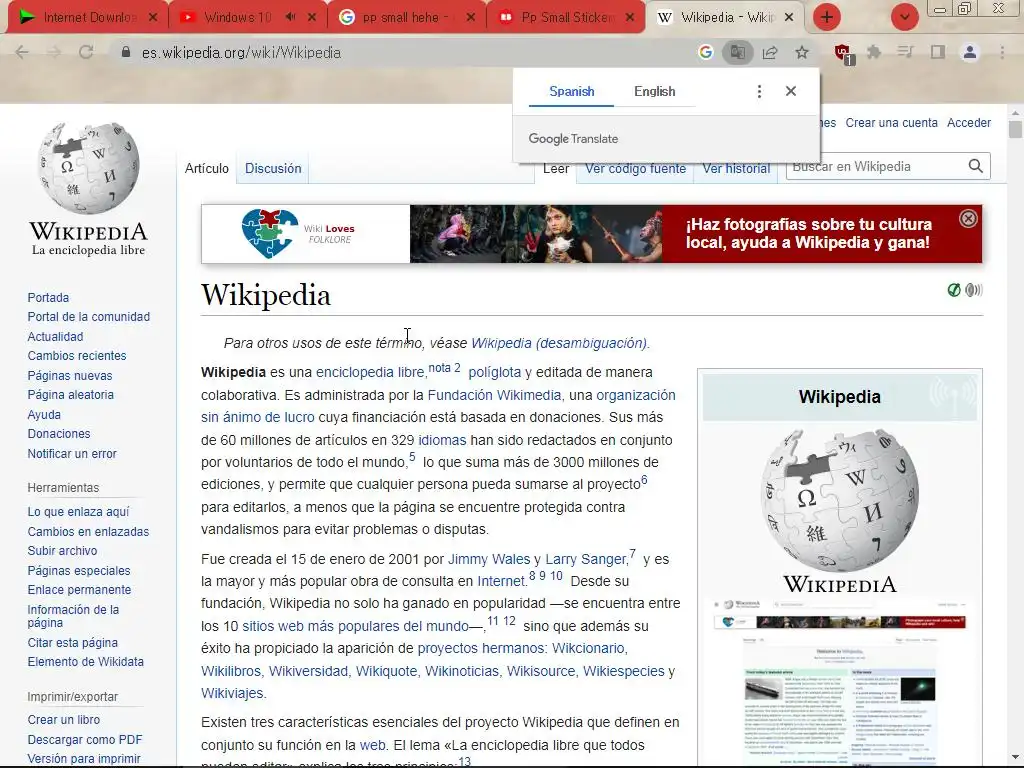Select the Leer view tab

point(556,168)
